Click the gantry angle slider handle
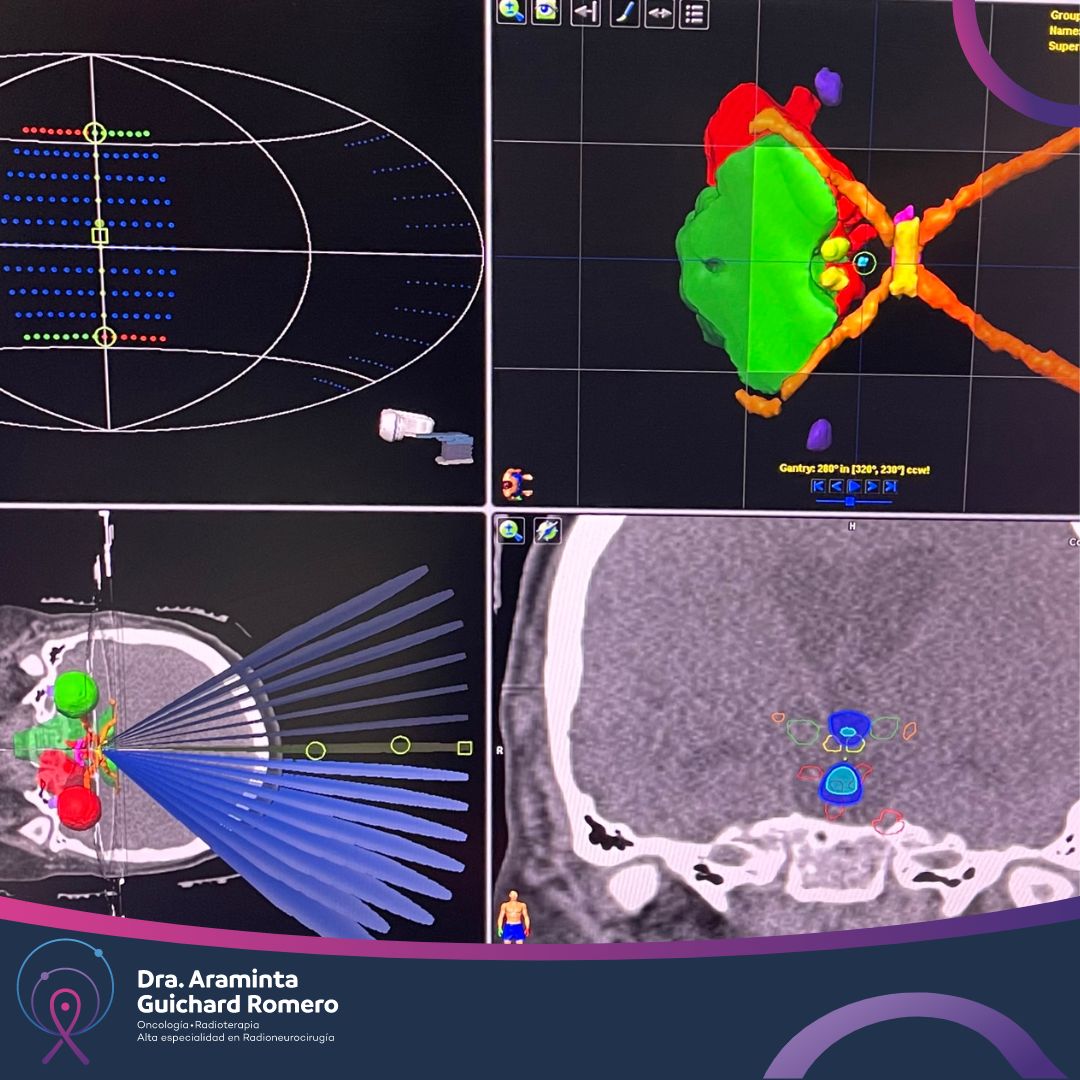 pos(850,501)
